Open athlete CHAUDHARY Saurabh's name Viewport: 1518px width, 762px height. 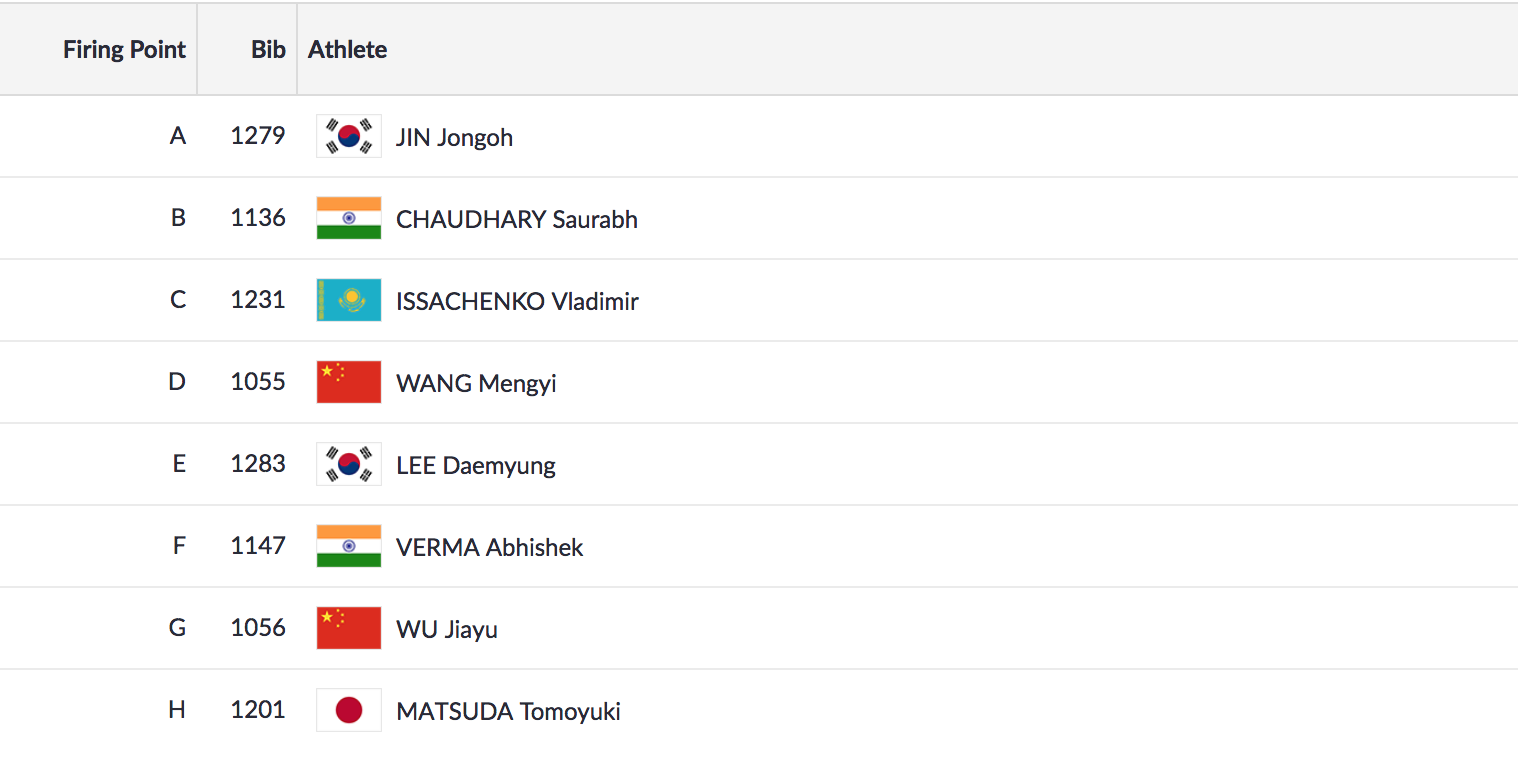tap(517, 219)
